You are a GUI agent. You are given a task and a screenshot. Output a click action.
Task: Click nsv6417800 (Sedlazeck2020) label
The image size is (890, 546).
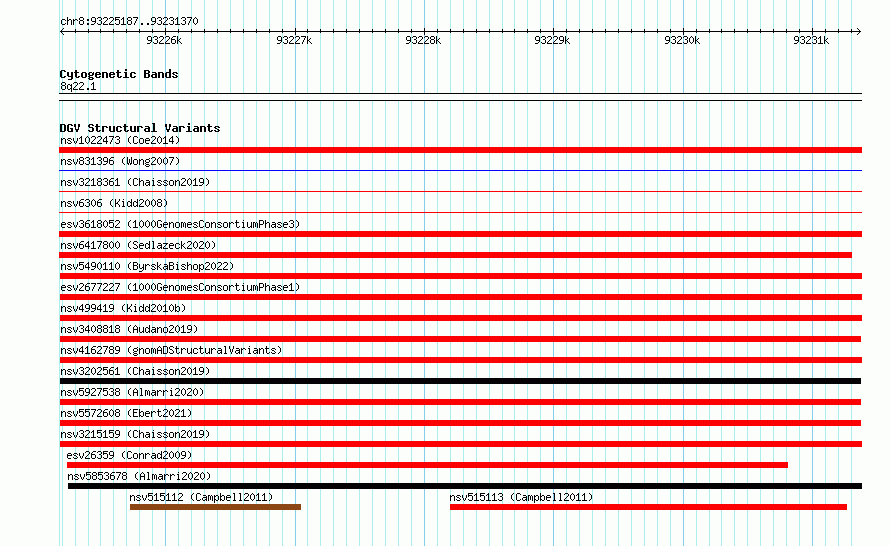point(138,245)
